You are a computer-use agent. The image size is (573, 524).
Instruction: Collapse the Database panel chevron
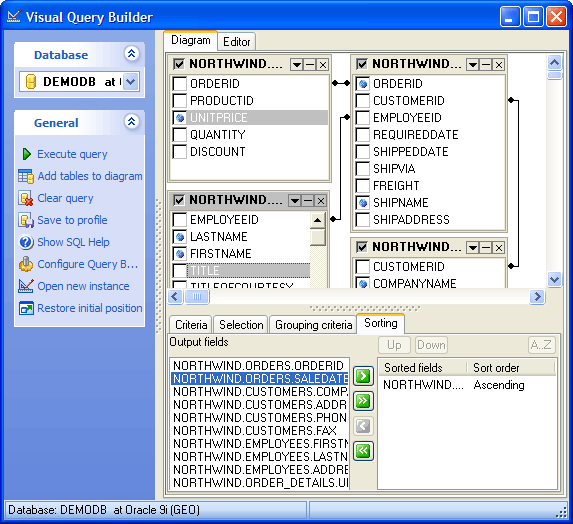pos(131,54)
